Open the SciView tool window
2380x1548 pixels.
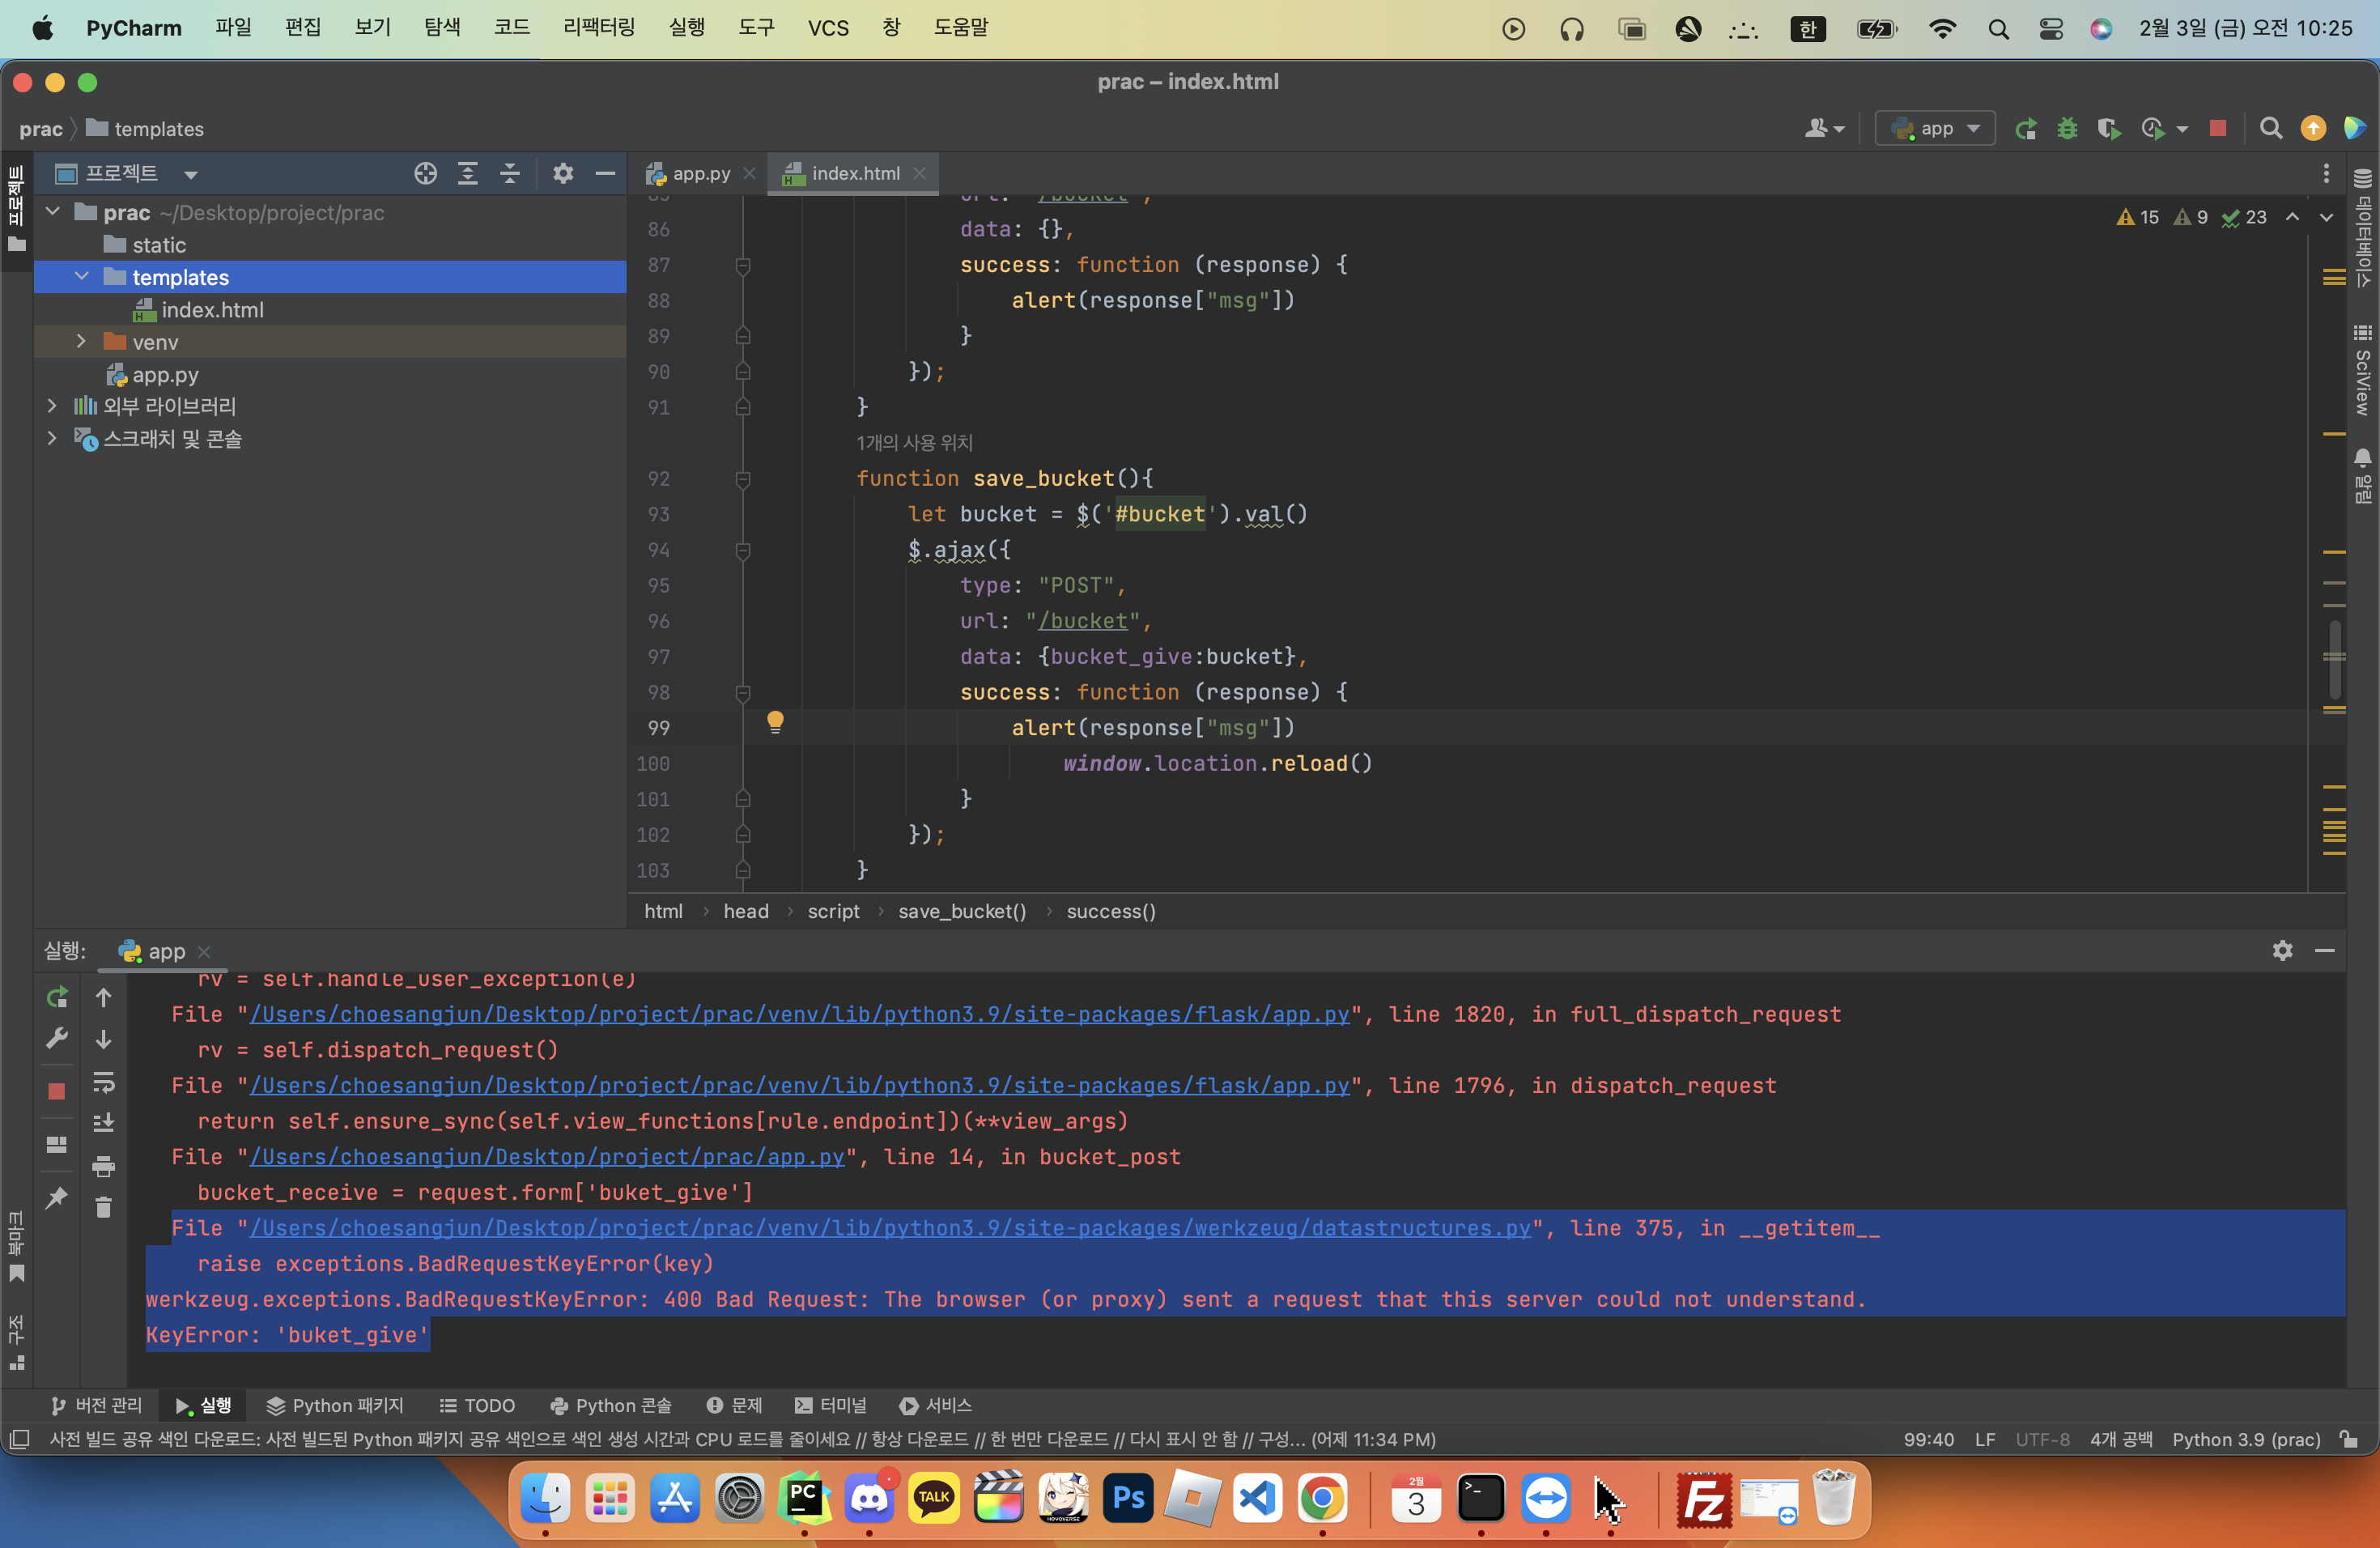[x=2362, y=369]
